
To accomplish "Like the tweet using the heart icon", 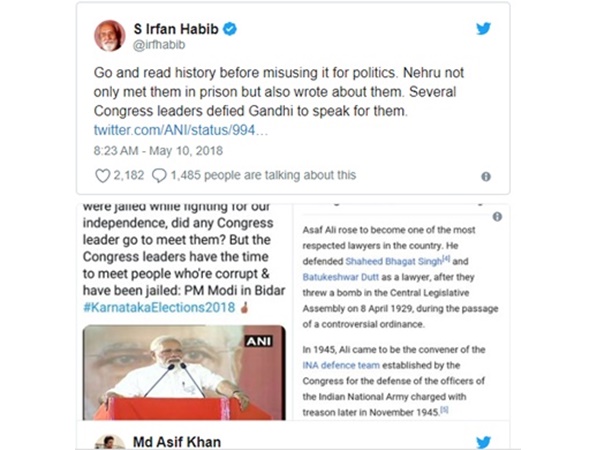I will click(102, 176).
